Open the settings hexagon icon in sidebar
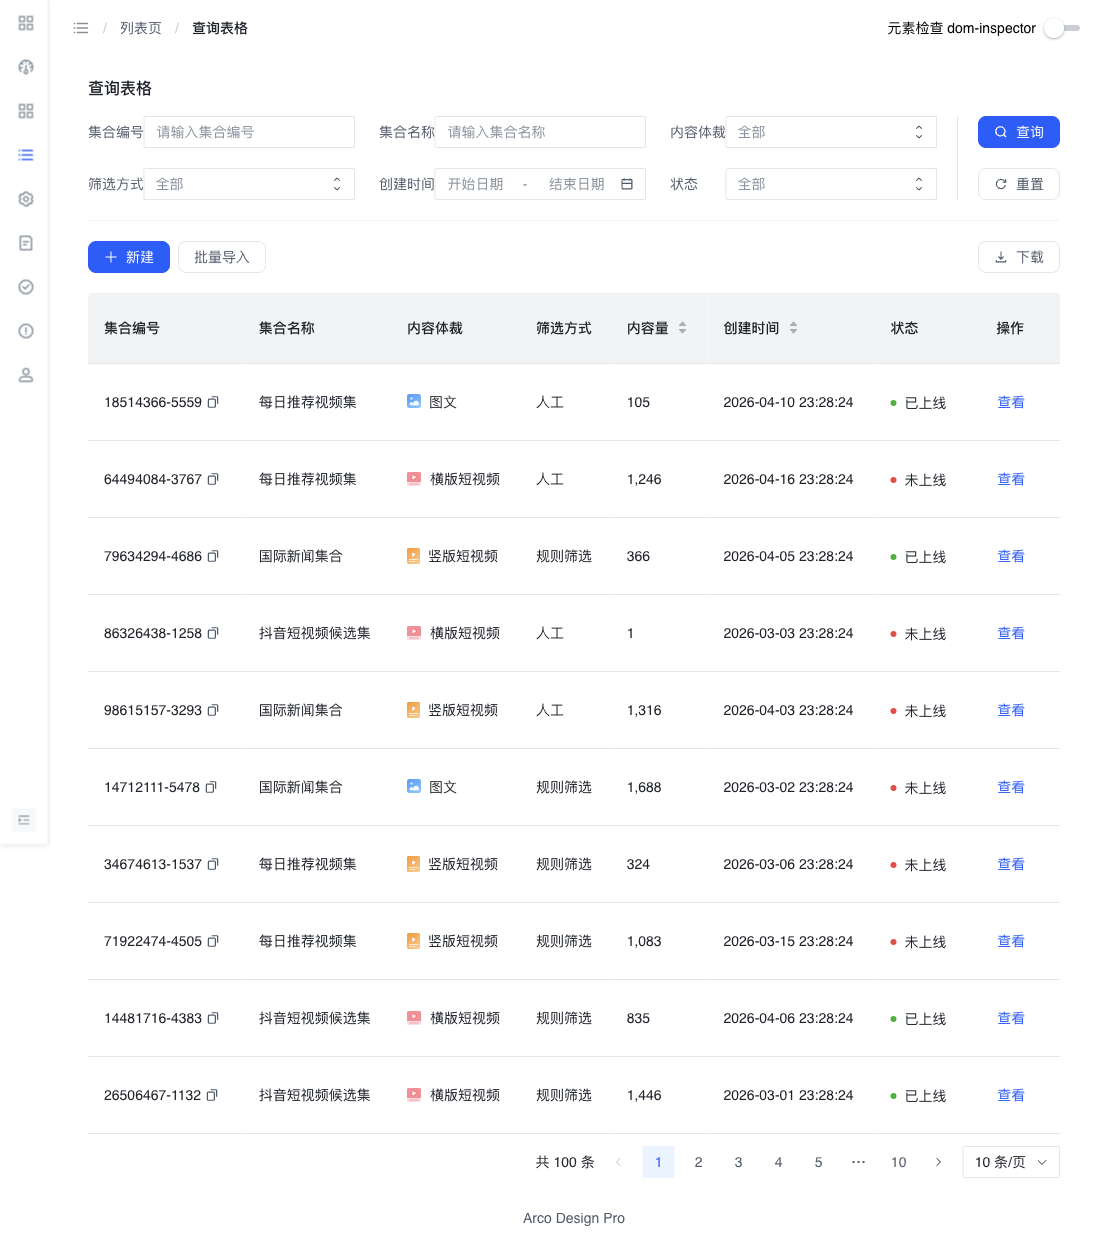1100x1238 pixels. 26,199
